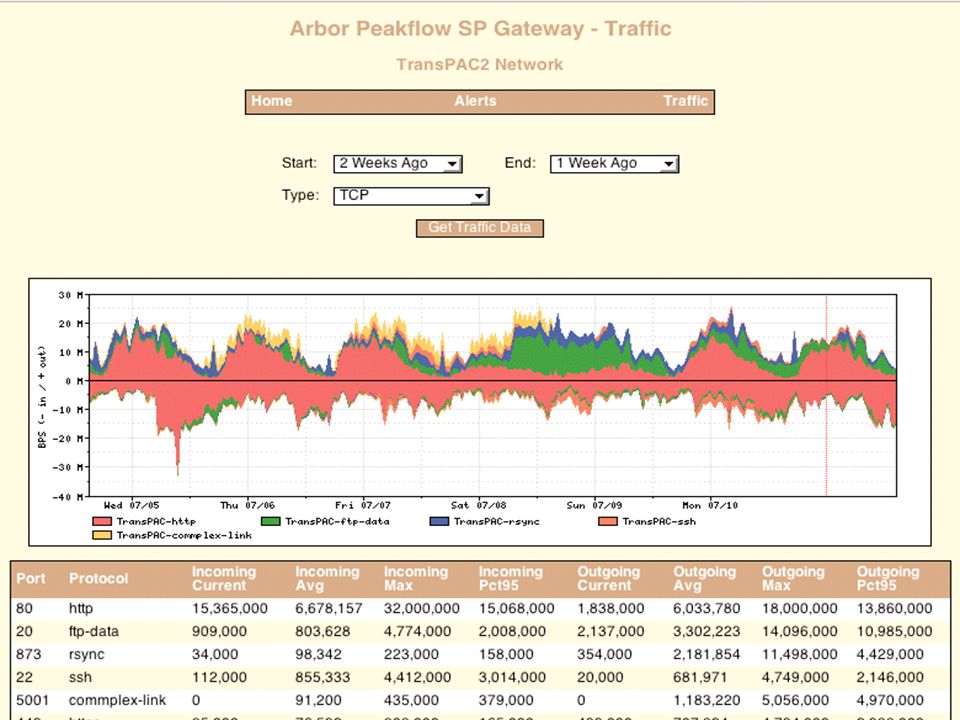Click ssh incoming Pct95 value 3,014,000
This screenshot has width=960, height=720.
(x=512, y=677)
